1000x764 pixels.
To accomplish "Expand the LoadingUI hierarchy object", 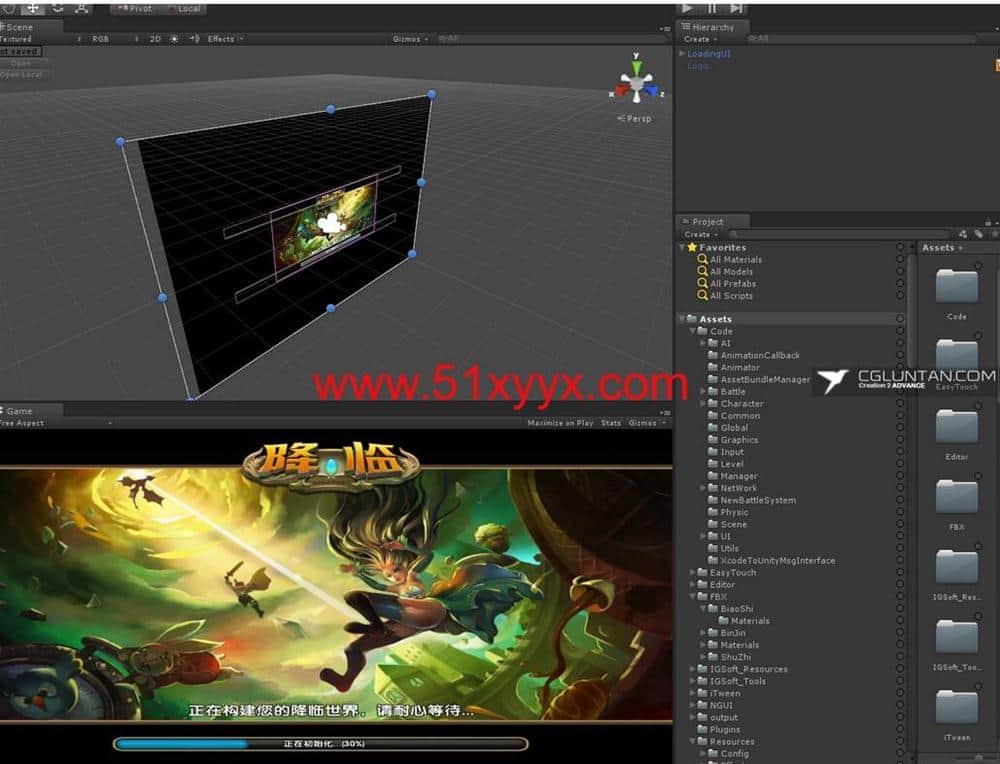I will pos(682,54).
